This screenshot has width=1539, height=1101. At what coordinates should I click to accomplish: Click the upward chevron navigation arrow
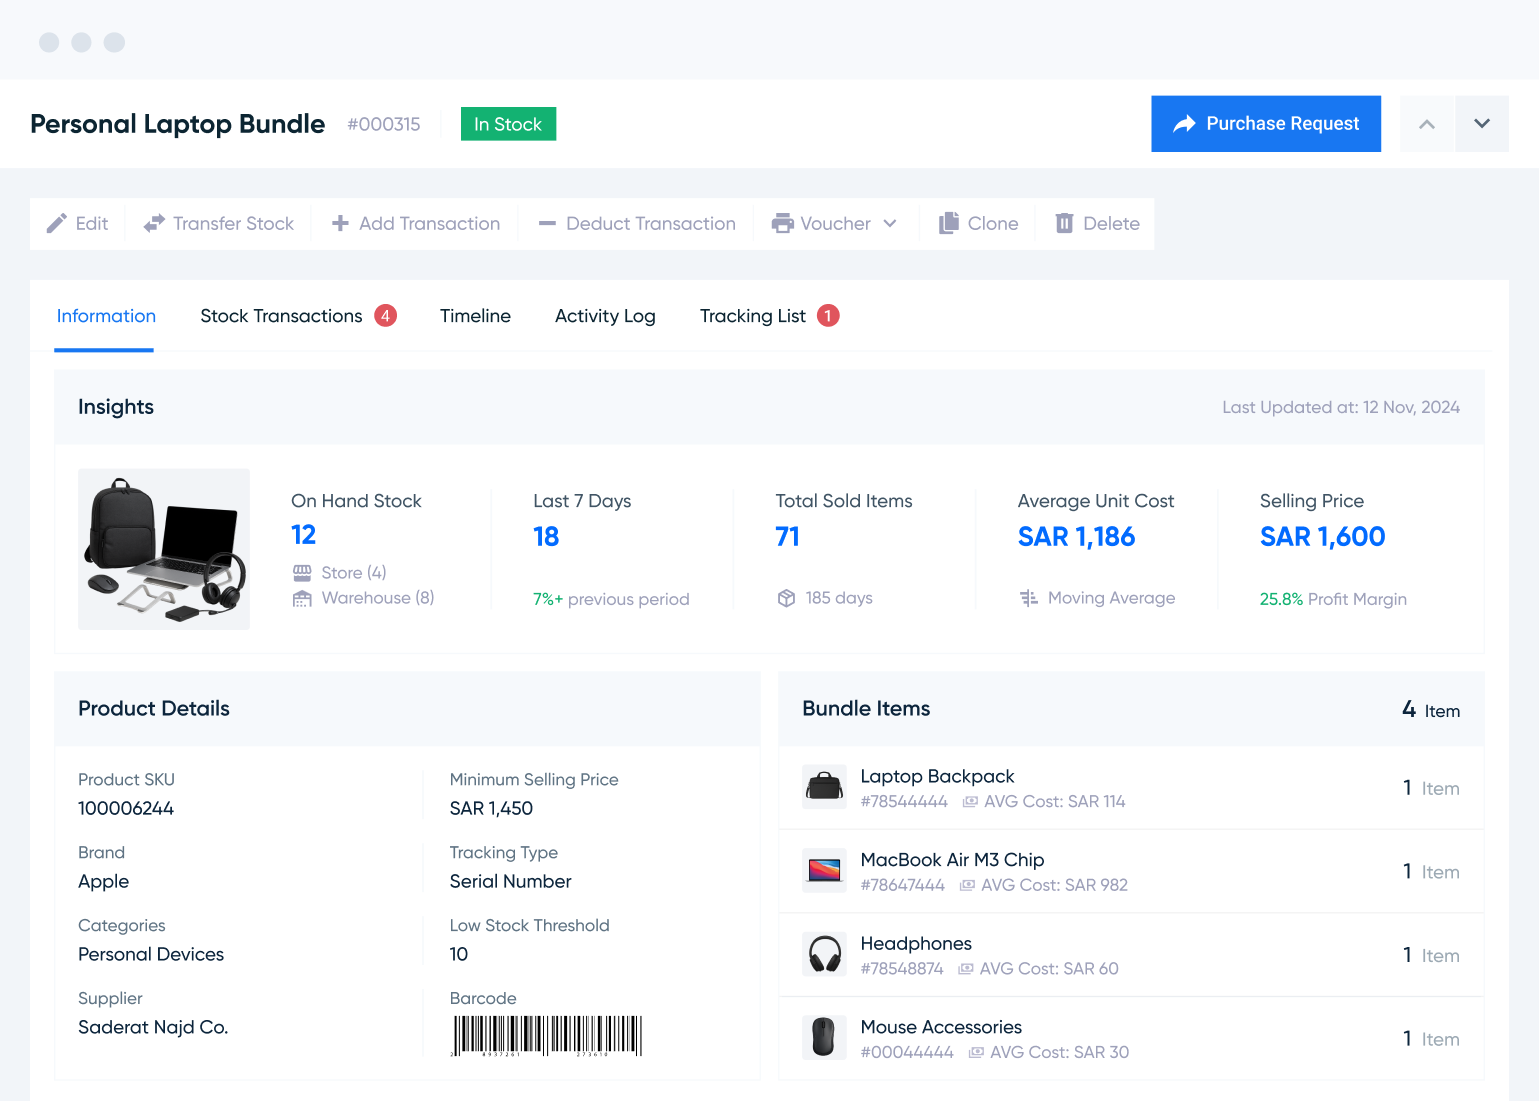point(1426,123)
